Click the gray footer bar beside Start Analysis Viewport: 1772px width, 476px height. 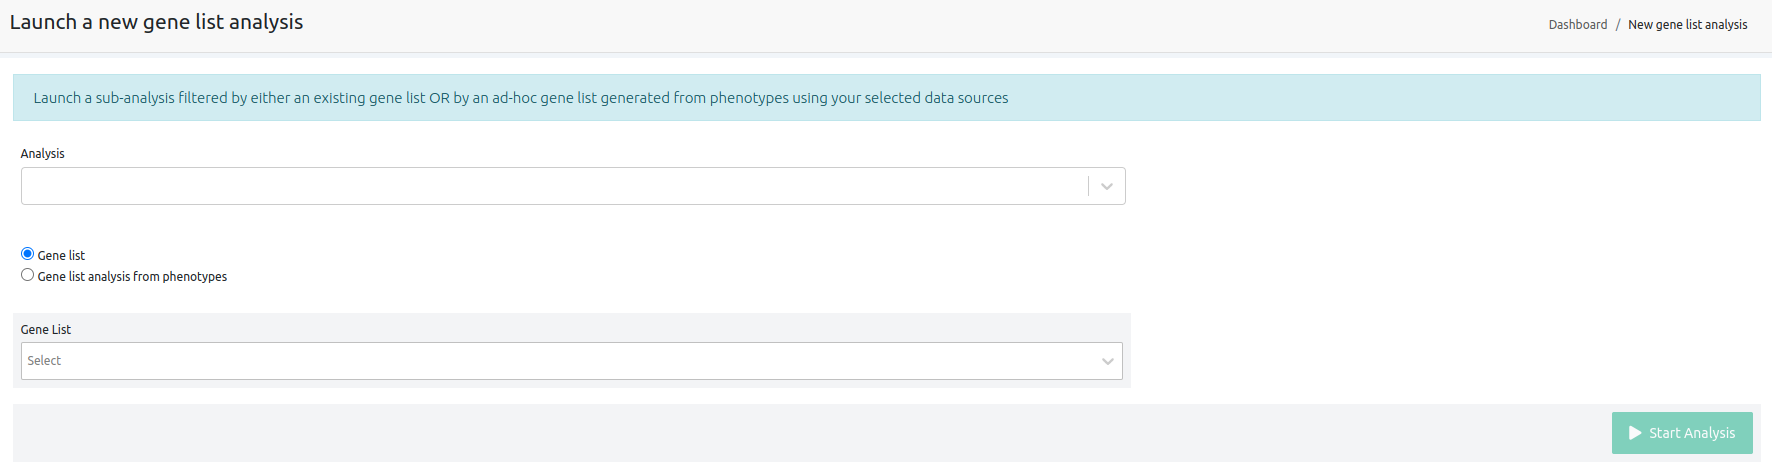pyautogui.click(x=800, y=433)
